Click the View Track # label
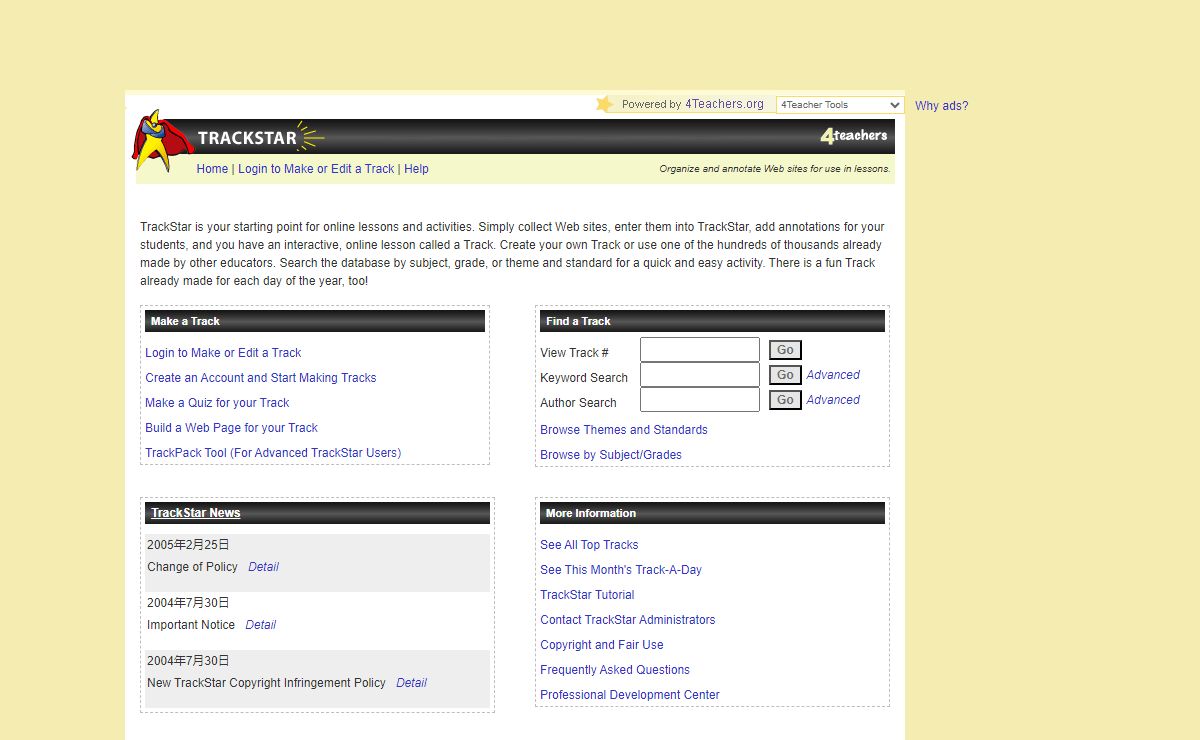Screen dimensions: 1200x740 [x=574, y=353]
